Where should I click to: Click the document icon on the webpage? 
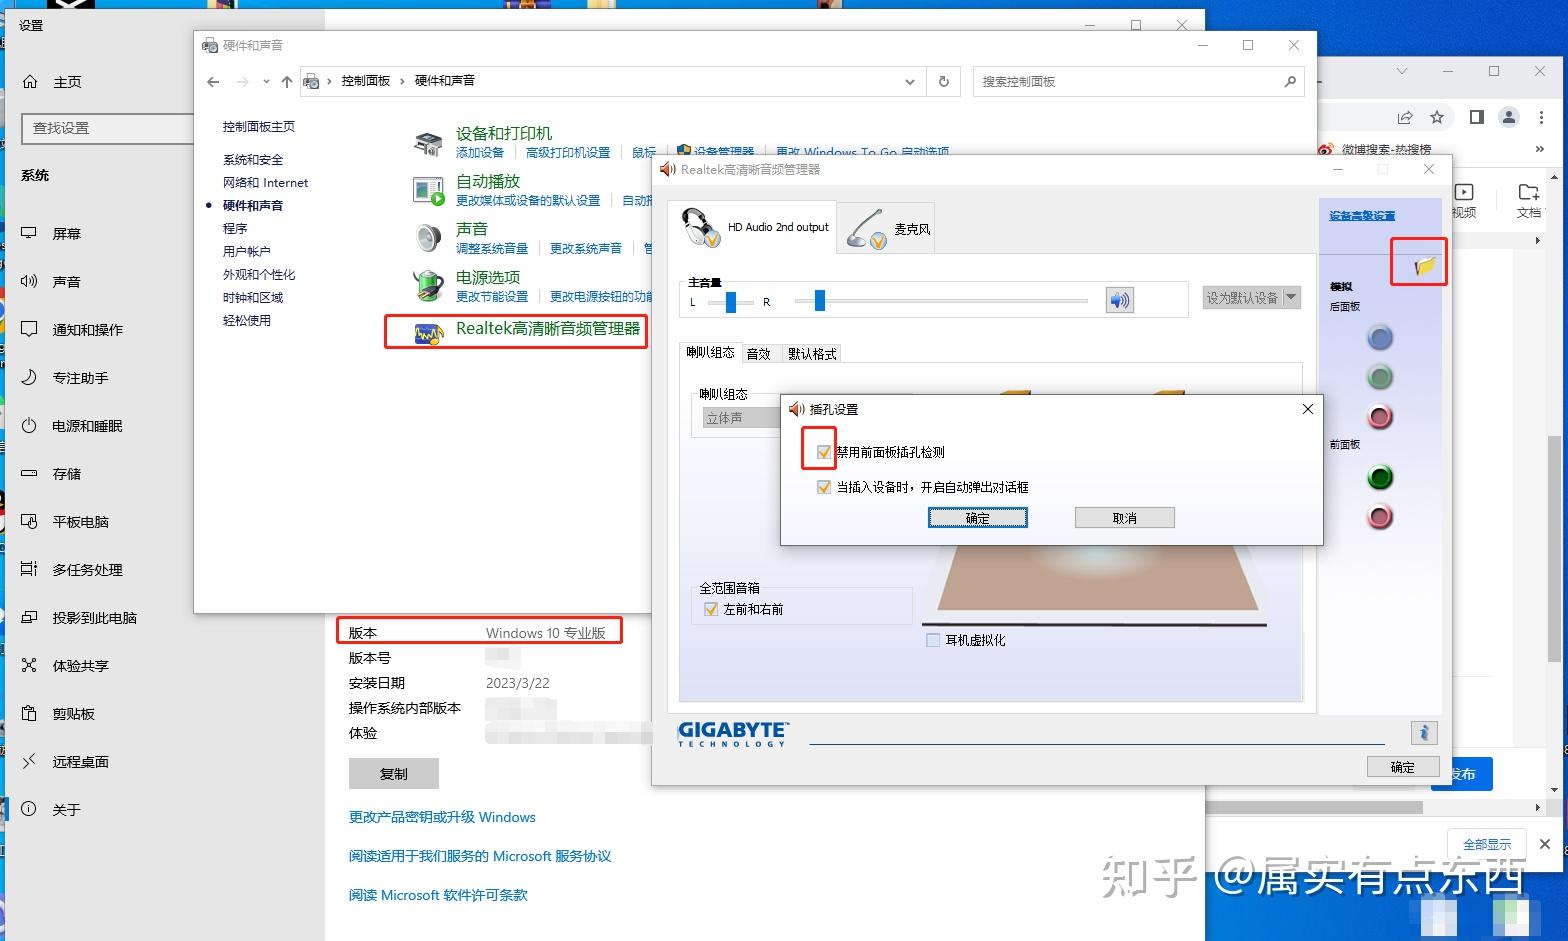click(1529, 192)
